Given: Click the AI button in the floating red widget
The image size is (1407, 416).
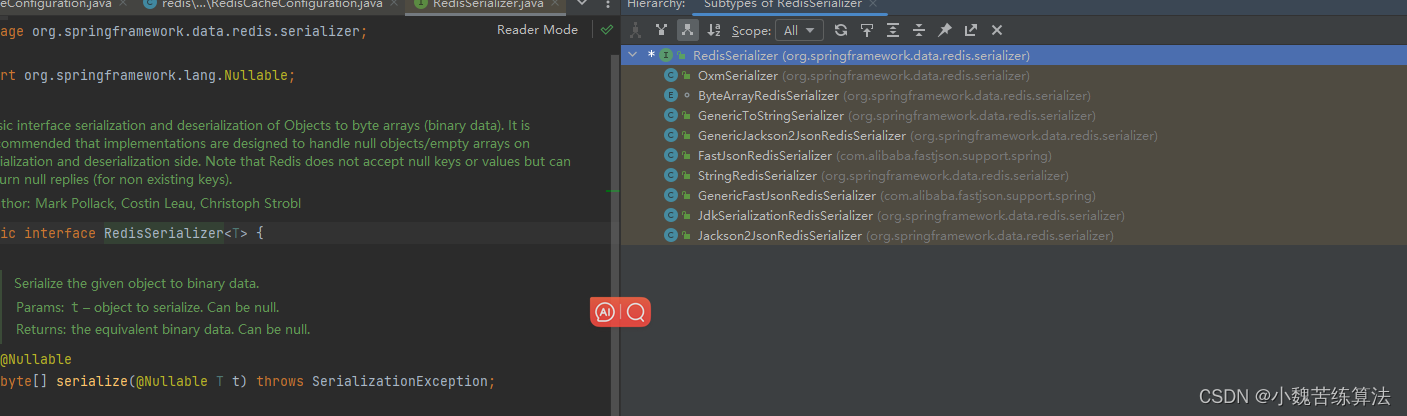Looking at the screenshot, I should point(605,312).
